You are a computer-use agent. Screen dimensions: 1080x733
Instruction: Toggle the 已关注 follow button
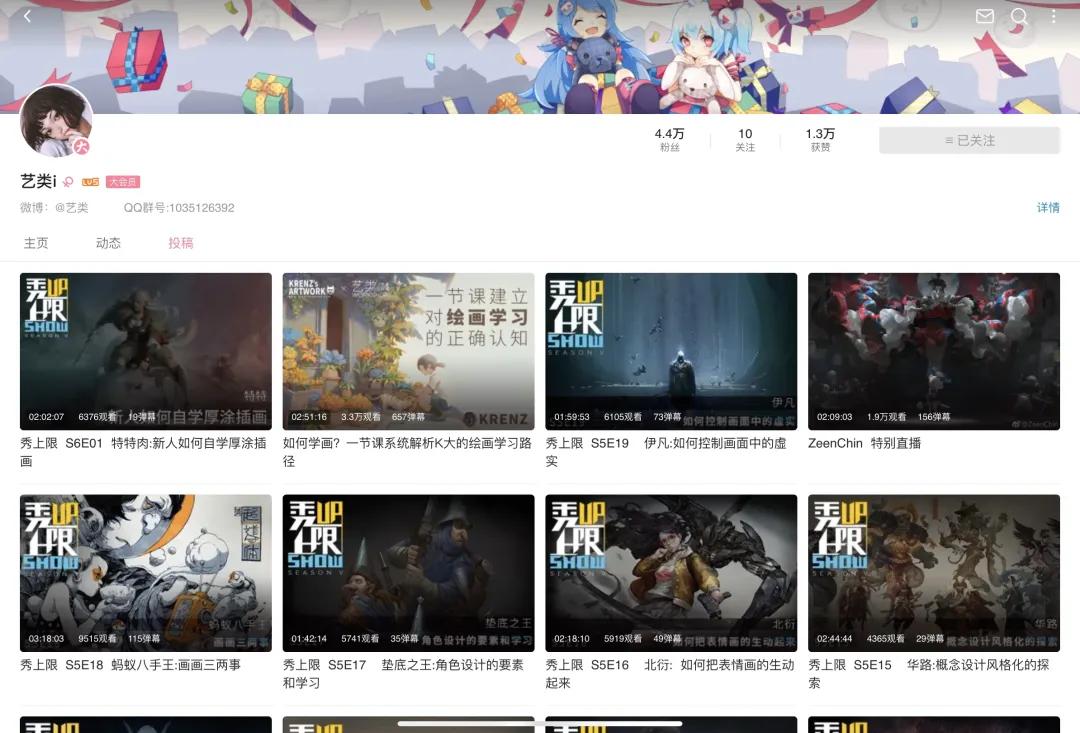[x=969, y=139]
